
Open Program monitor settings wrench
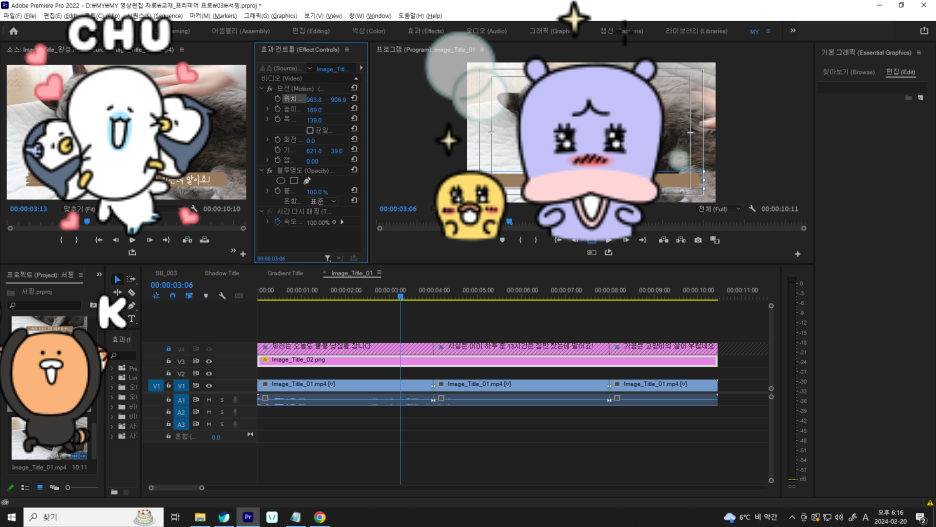[752, 209]
